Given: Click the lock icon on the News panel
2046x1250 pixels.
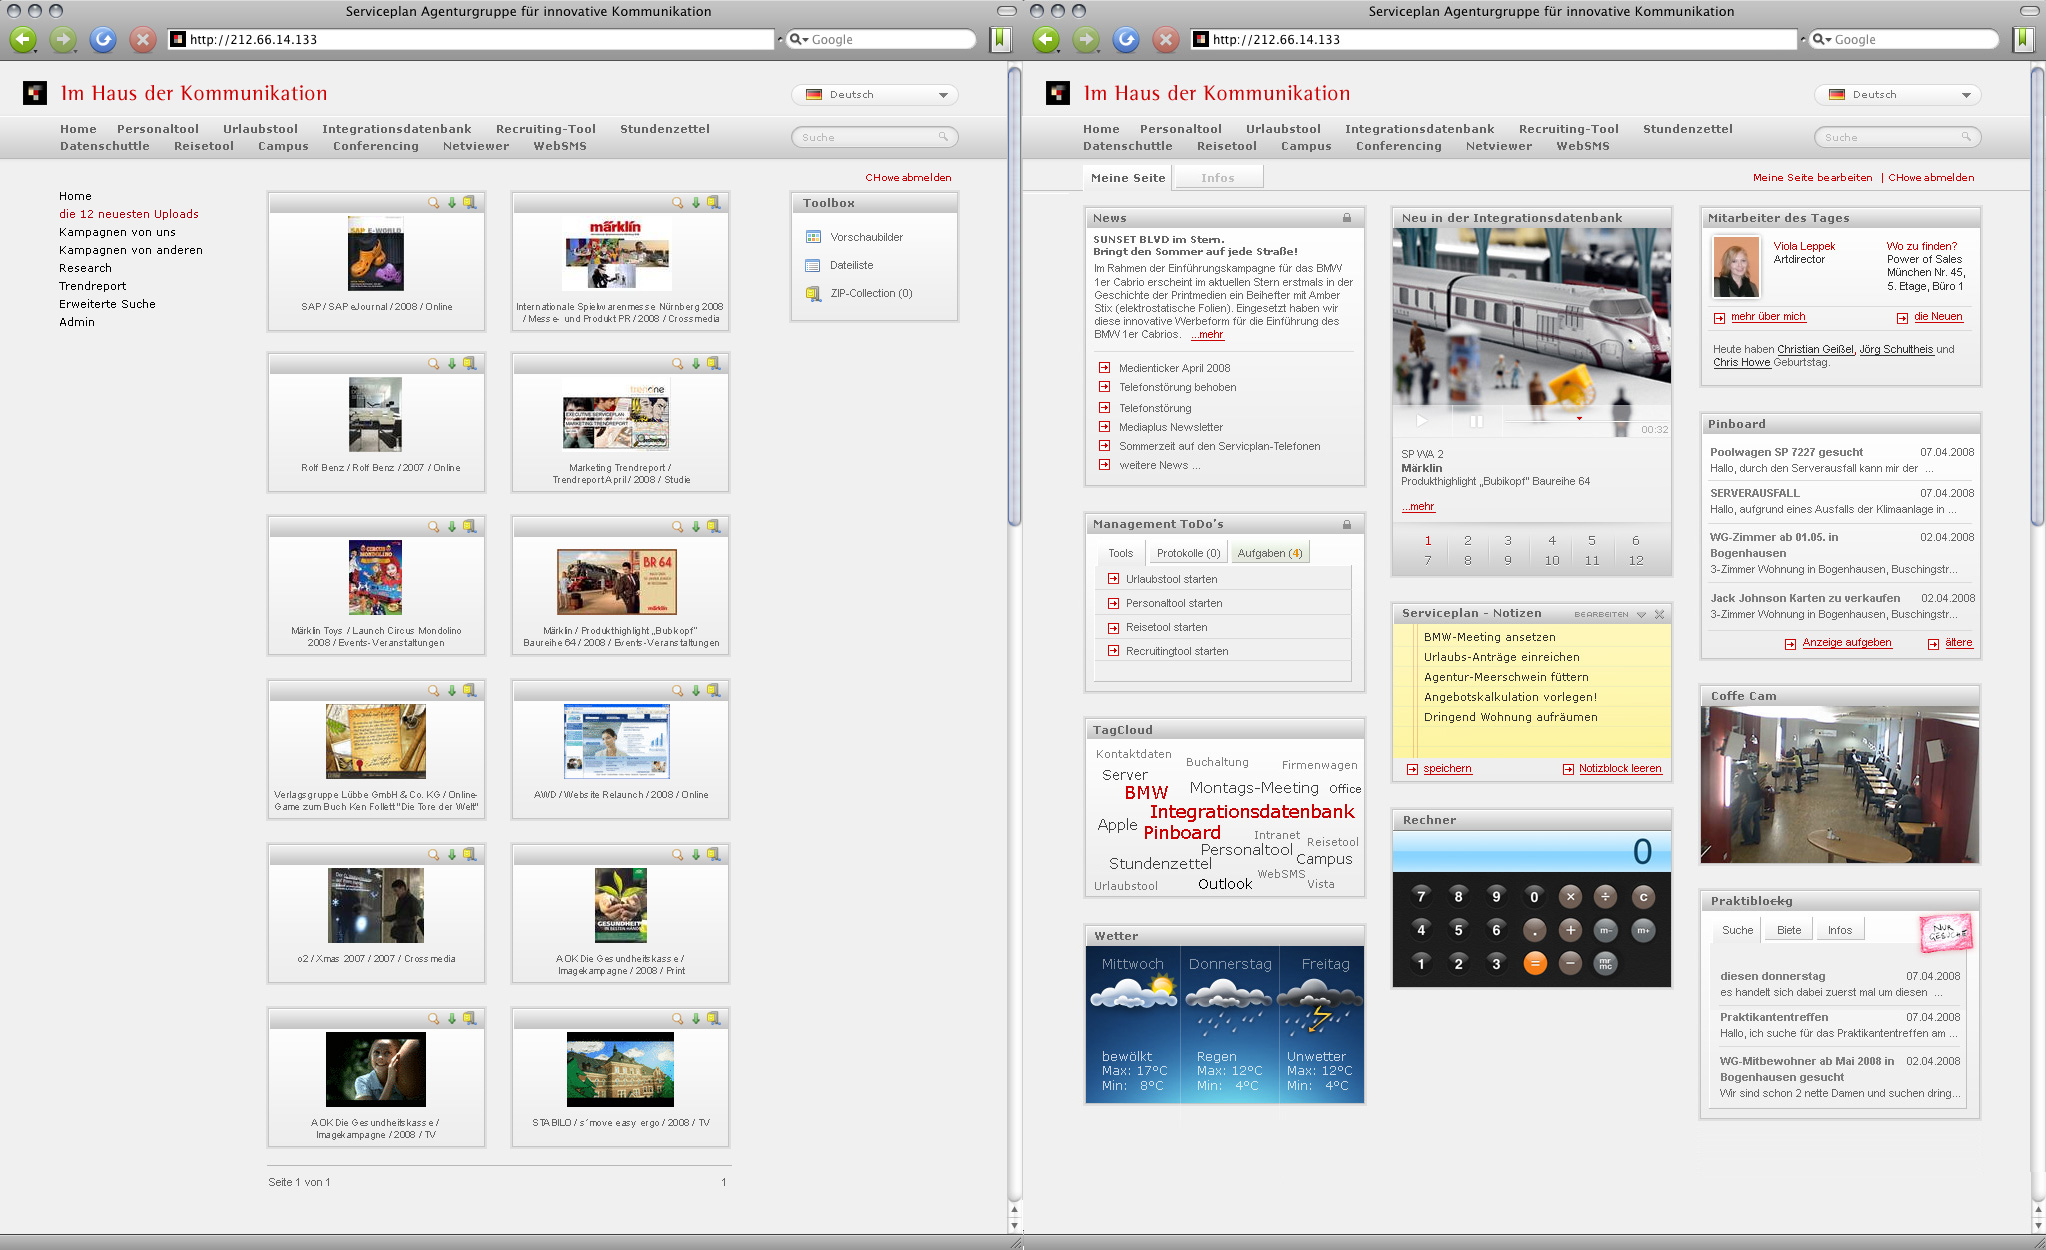Looking at the screenshot, I should point(1347,218).
